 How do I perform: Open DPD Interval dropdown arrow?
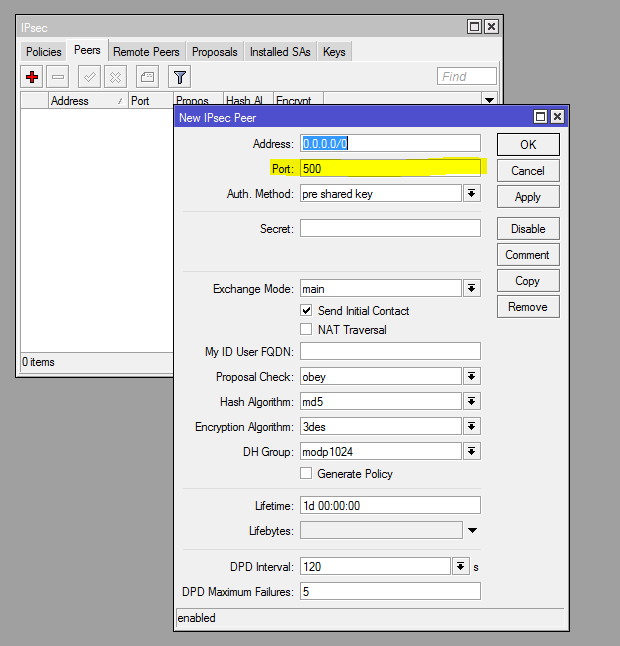click(x=461, y=566)
